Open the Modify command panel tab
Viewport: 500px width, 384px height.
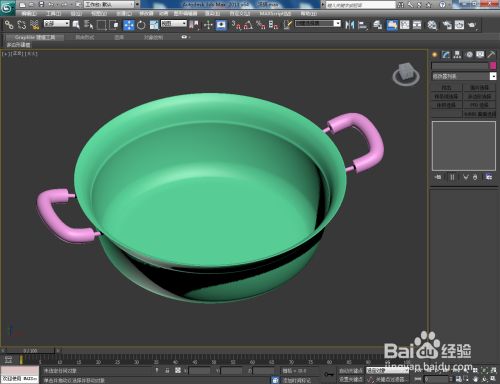[x=446, y=55]
